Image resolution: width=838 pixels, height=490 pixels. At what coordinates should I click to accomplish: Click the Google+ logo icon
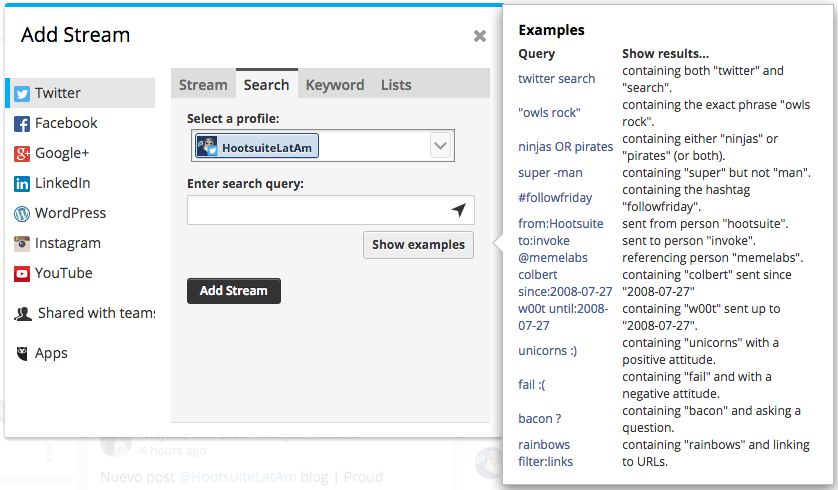22,154
